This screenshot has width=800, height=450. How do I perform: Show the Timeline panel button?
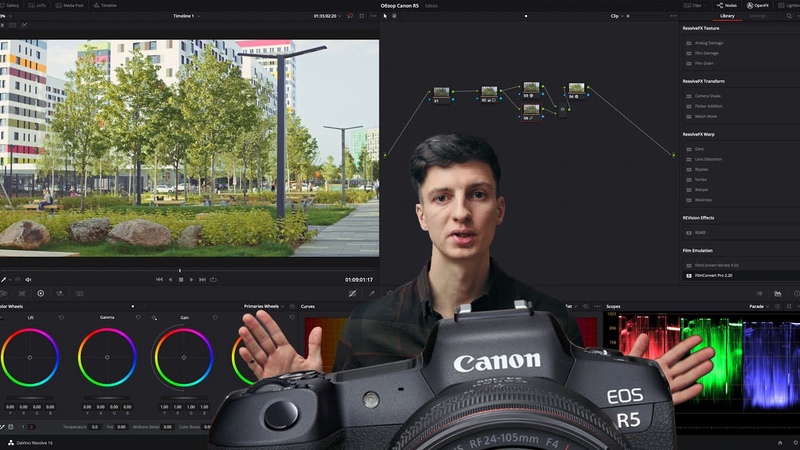click(105, 5)
